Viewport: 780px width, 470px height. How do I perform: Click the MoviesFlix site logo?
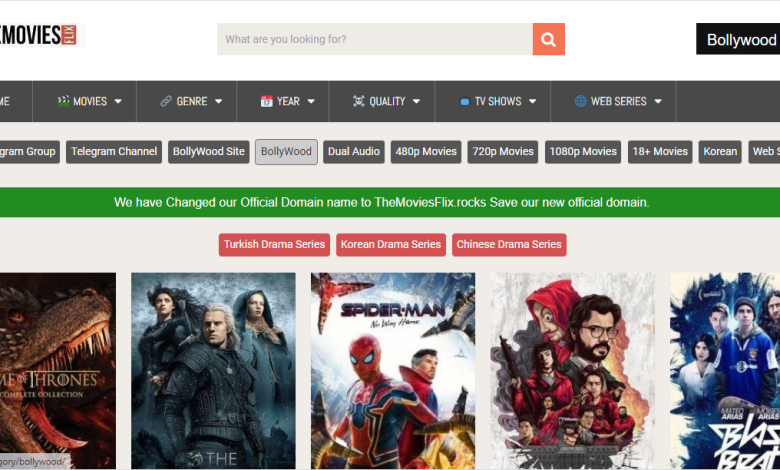(x=39, y=35)
